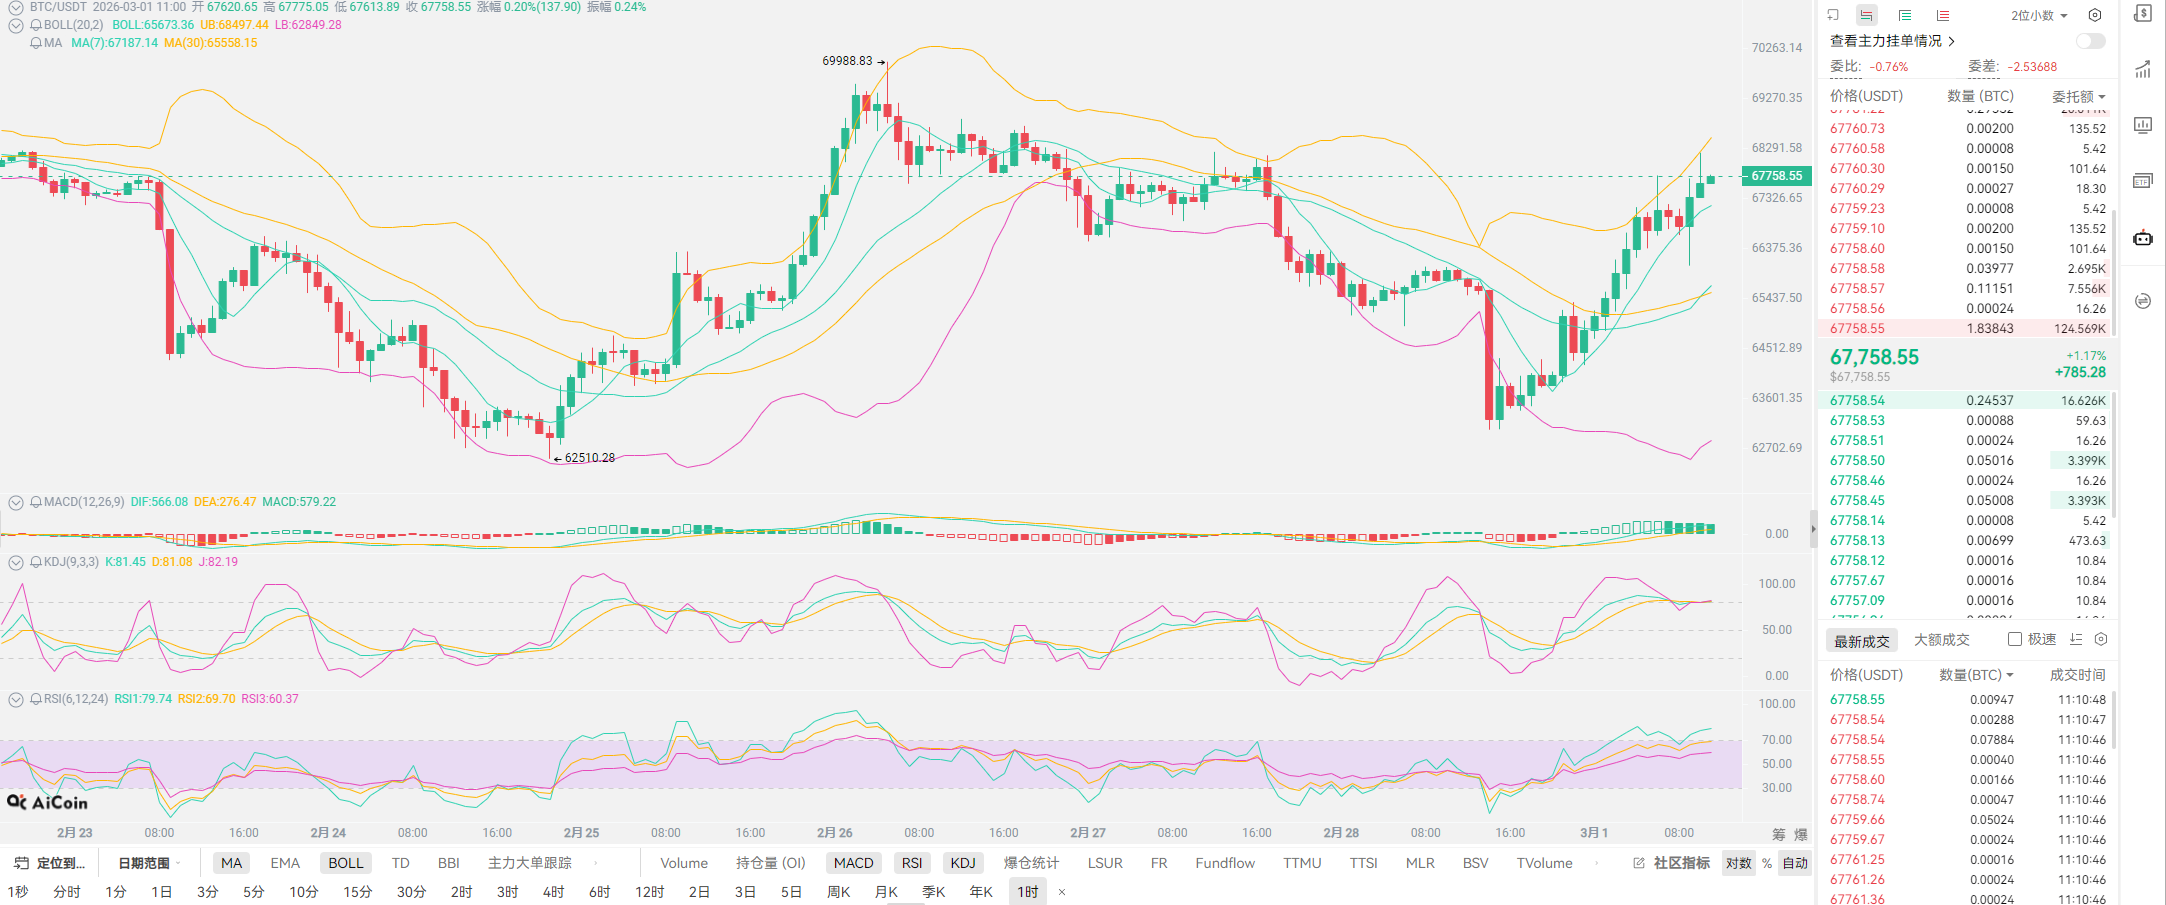Open the growth chart icon in sidebar
This screenshot has height=905, width=2166.
[x=2143, y=70]
